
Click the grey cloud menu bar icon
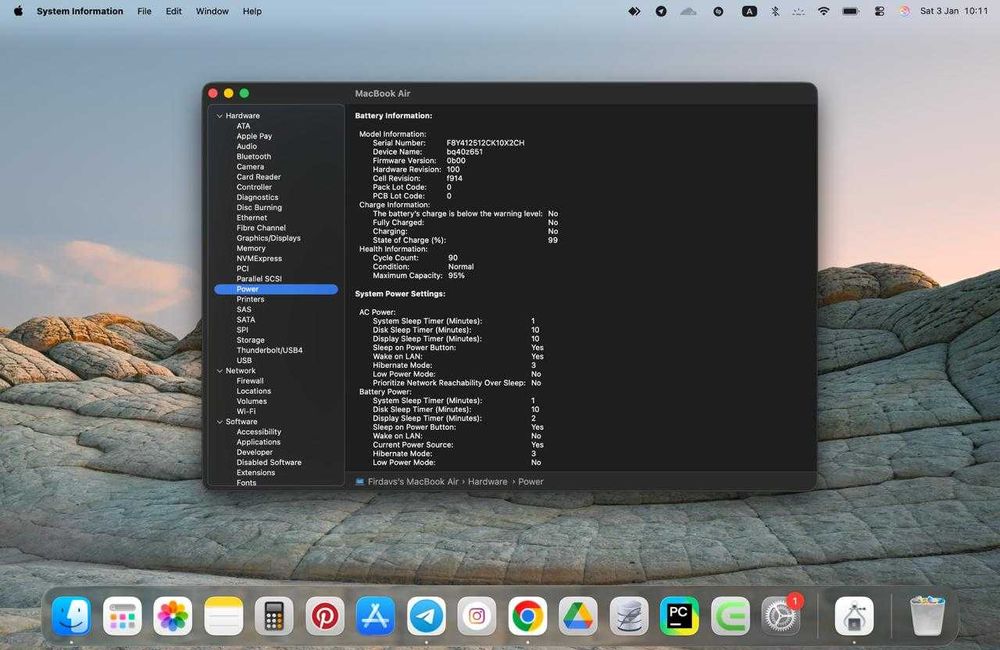688,11
